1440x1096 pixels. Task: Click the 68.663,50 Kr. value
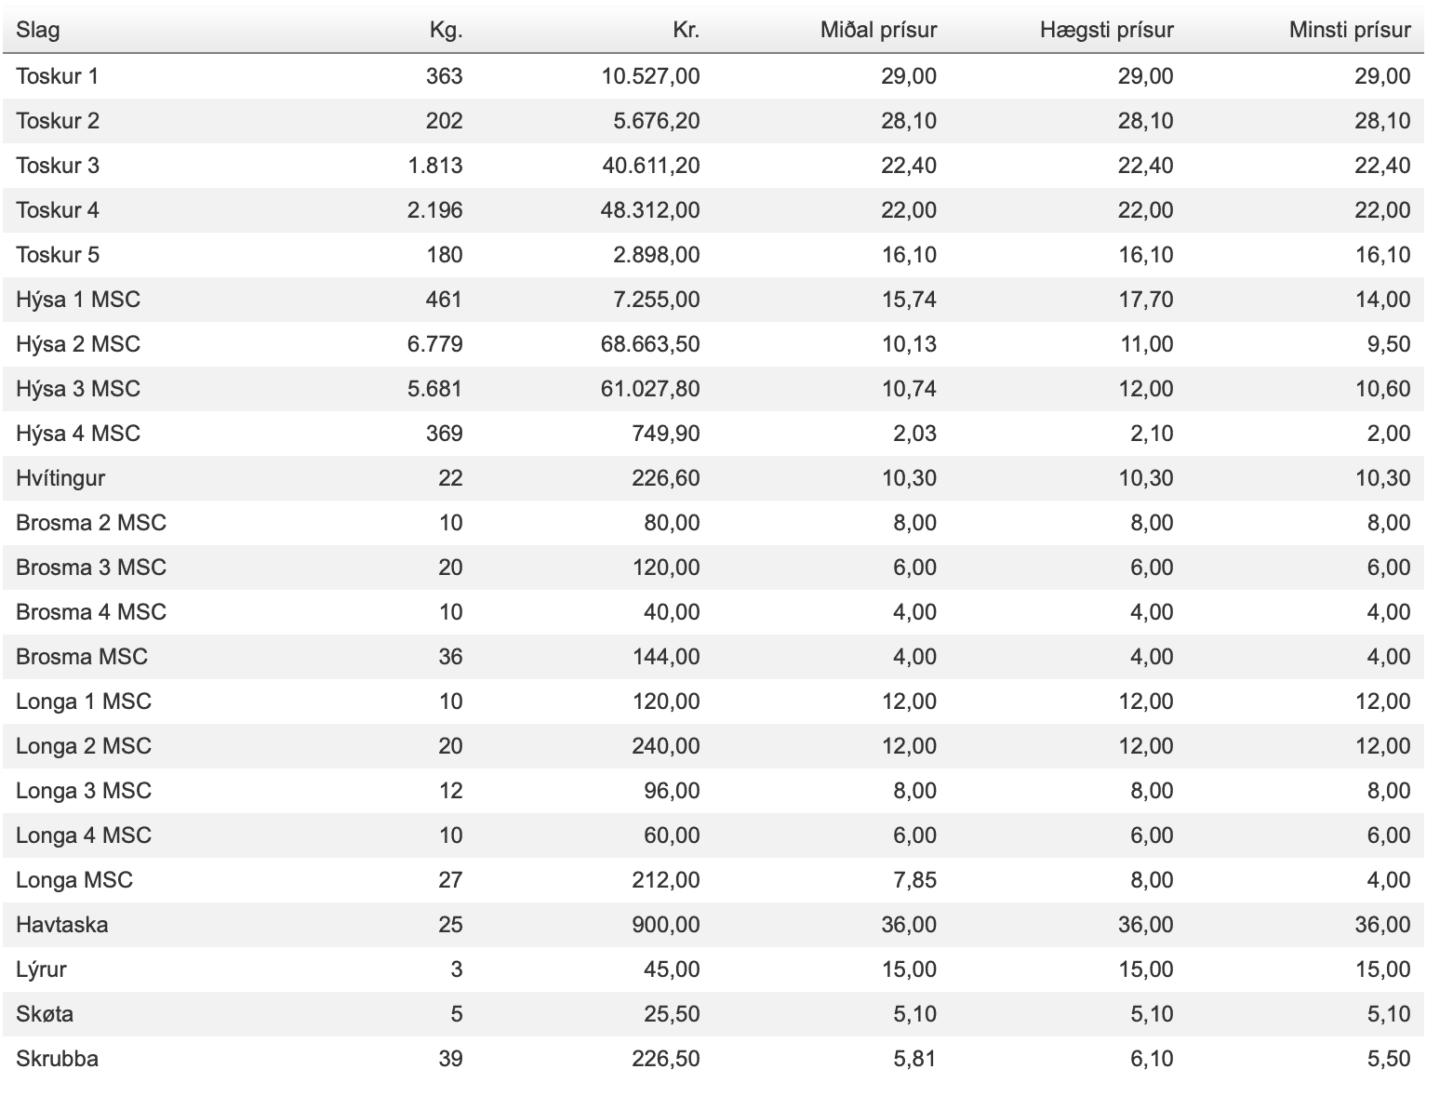point(650,344)
